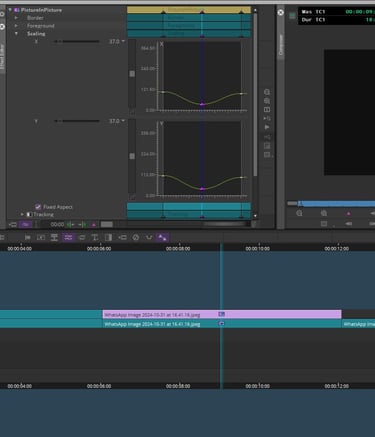Click the Mas TC1 timecode display
375x437 pixels.
coord(337,12)
